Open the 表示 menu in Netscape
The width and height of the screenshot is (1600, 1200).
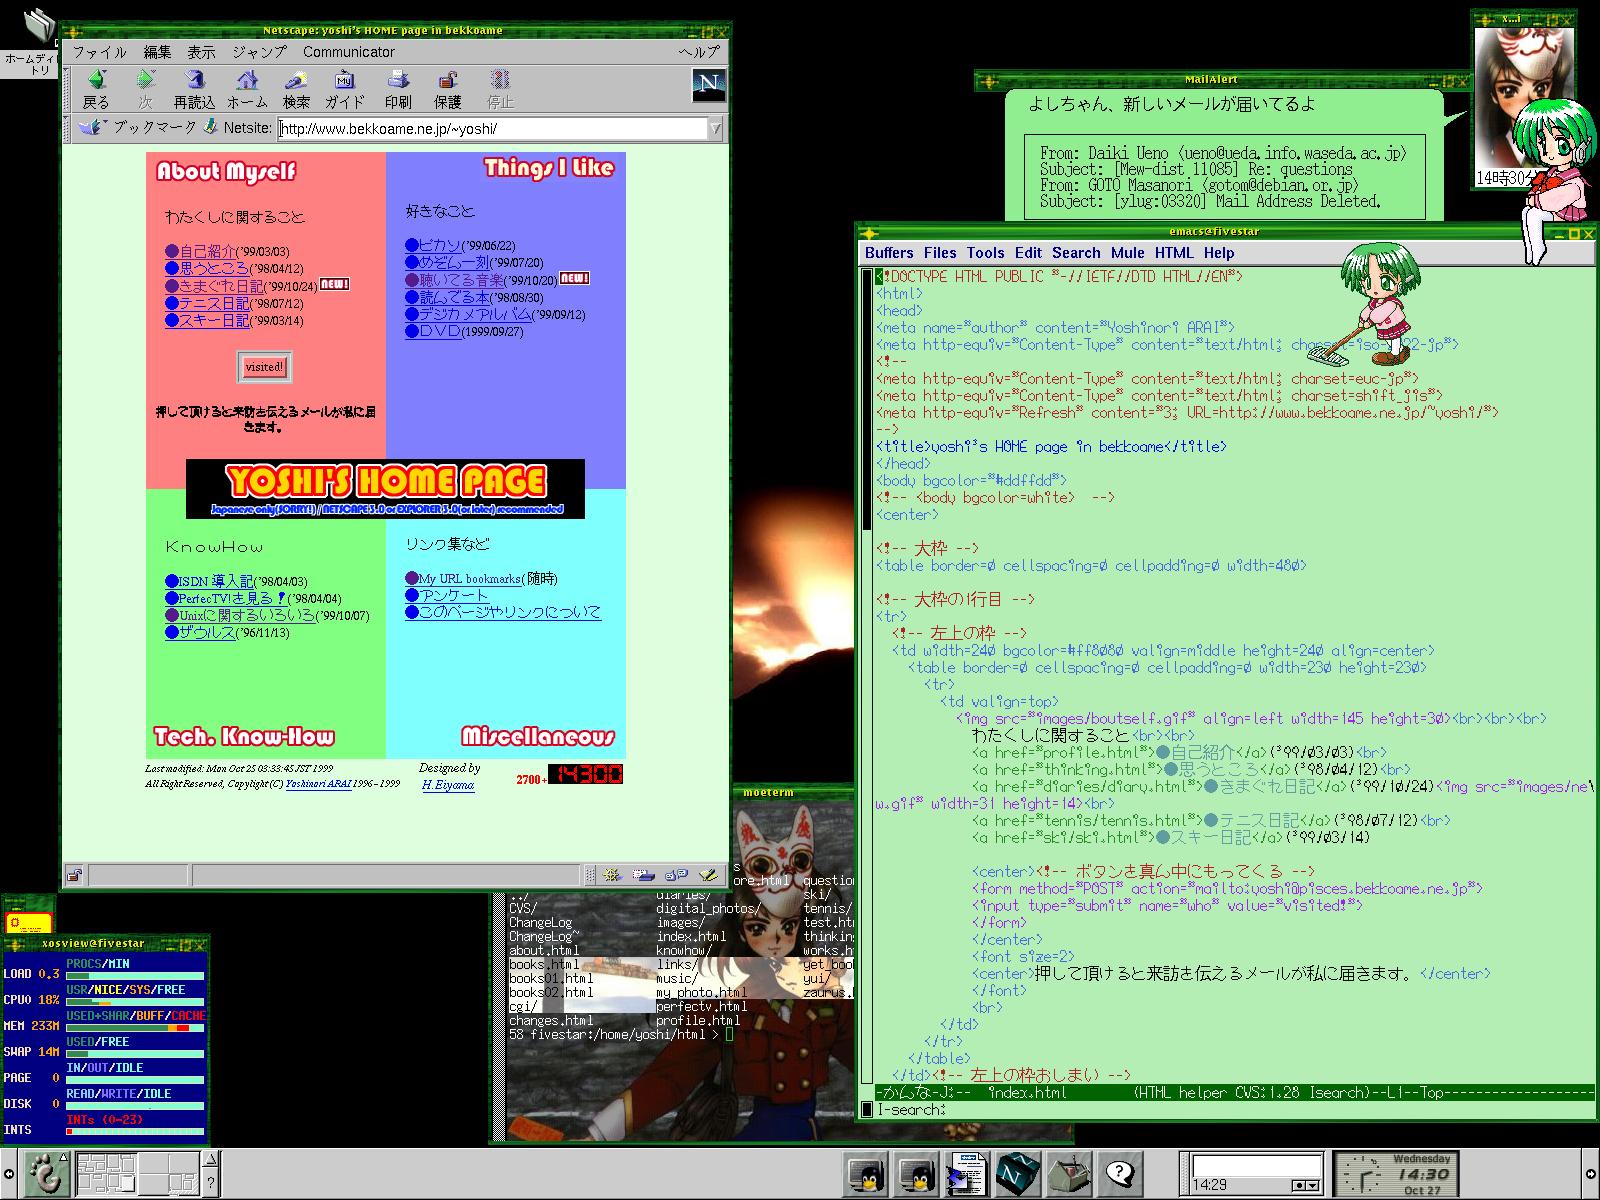(x=201, y=52)
